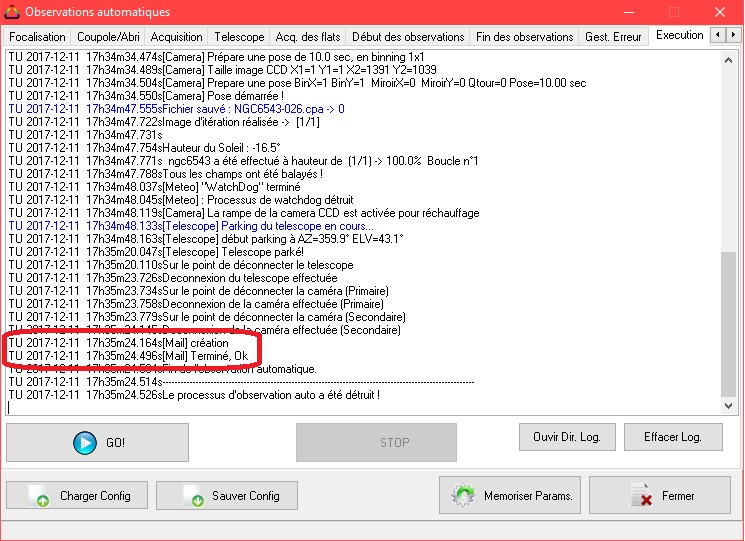Open the Acq. des flats tab

click(x=307, y=37)
